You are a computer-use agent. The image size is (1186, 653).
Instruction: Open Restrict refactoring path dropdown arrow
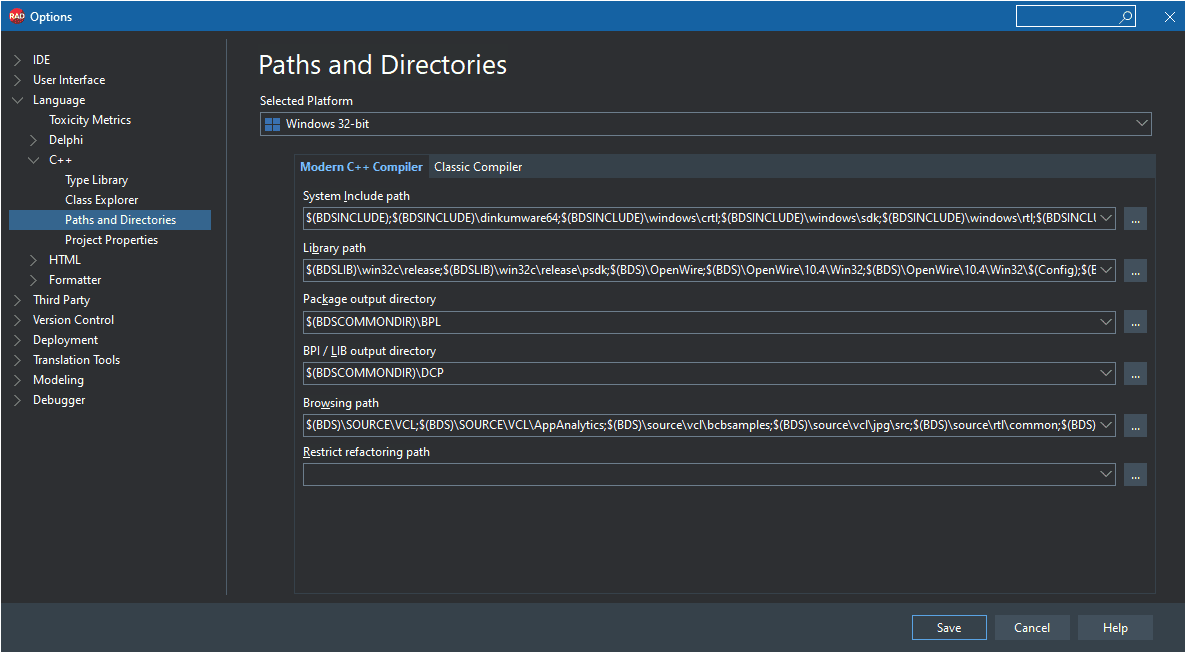click(1106, 474)
